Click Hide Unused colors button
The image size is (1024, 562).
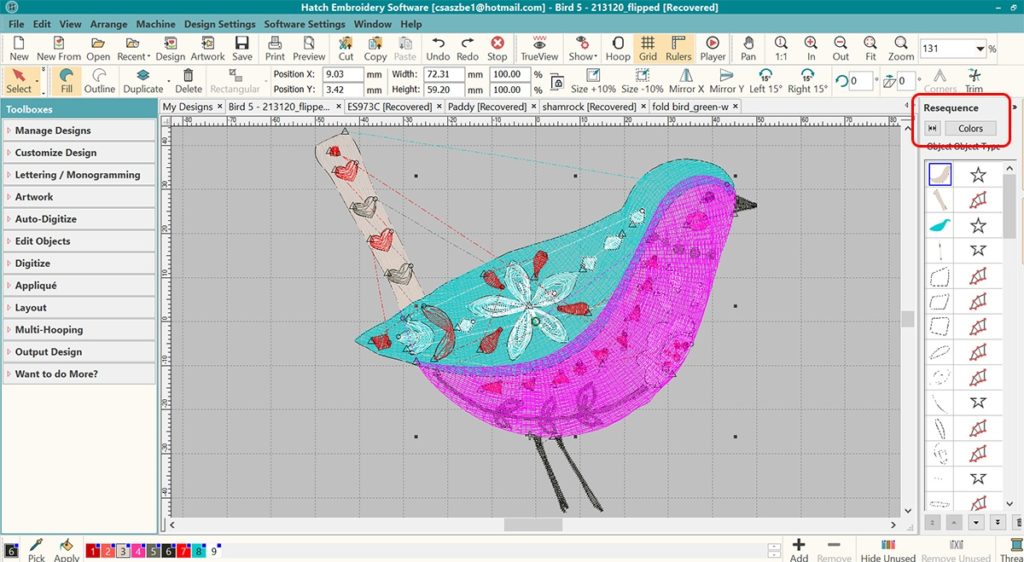point(884,550)
